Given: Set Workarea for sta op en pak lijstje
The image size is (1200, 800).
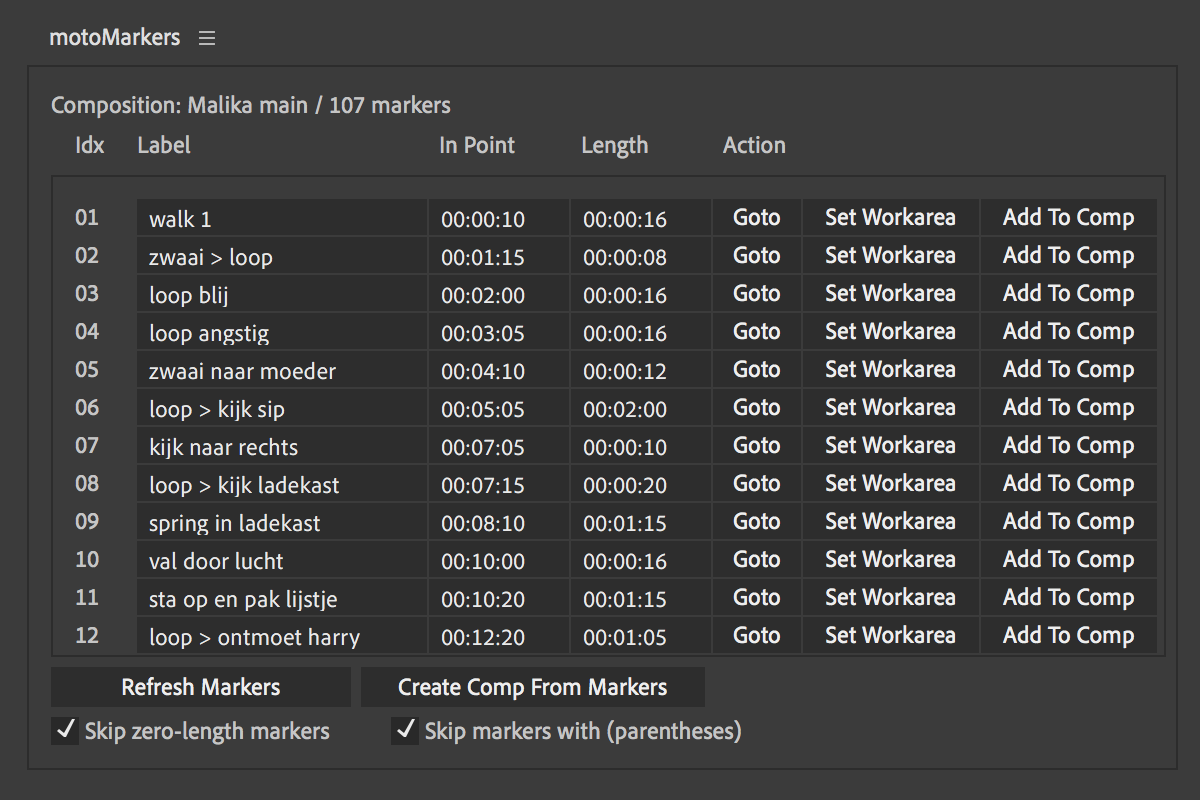Looking at the screenshot, I should [890, 598].
